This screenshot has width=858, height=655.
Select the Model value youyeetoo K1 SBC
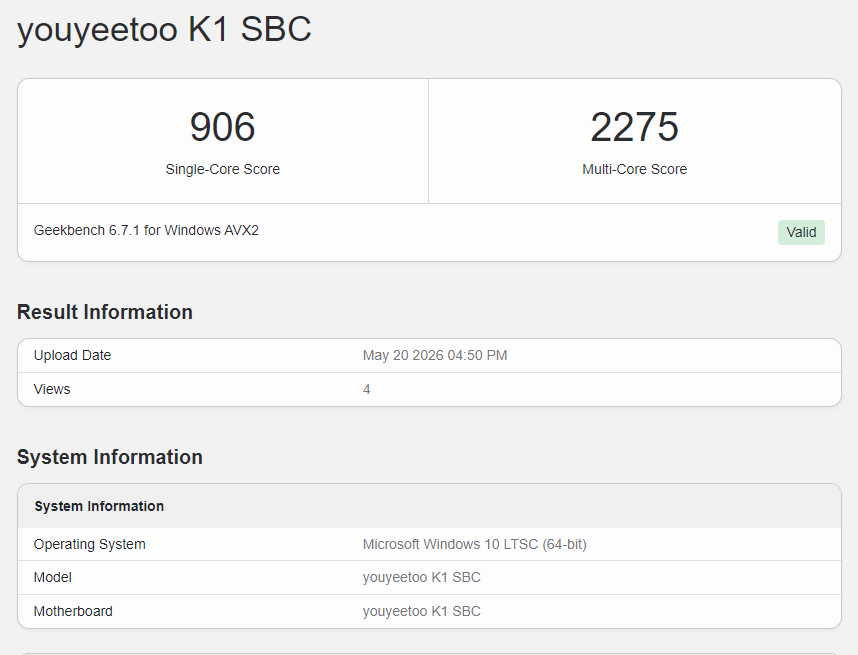[421, 577]
